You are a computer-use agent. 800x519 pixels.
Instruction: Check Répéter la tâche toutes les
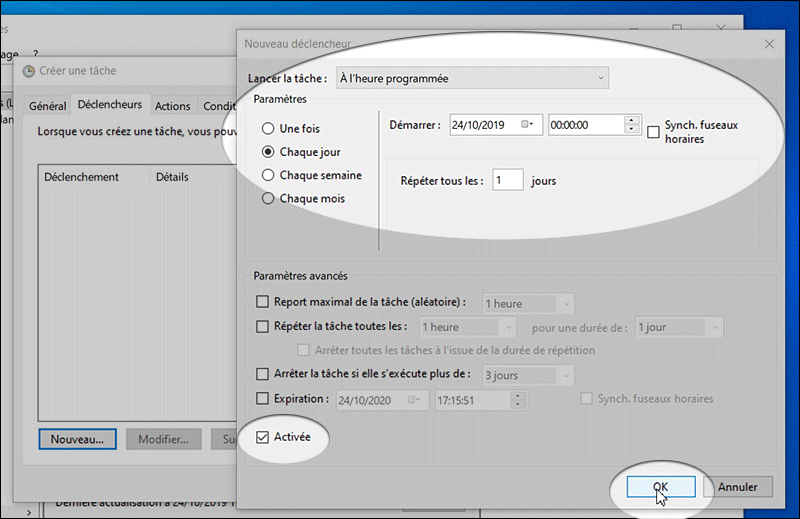coord(263,326)
